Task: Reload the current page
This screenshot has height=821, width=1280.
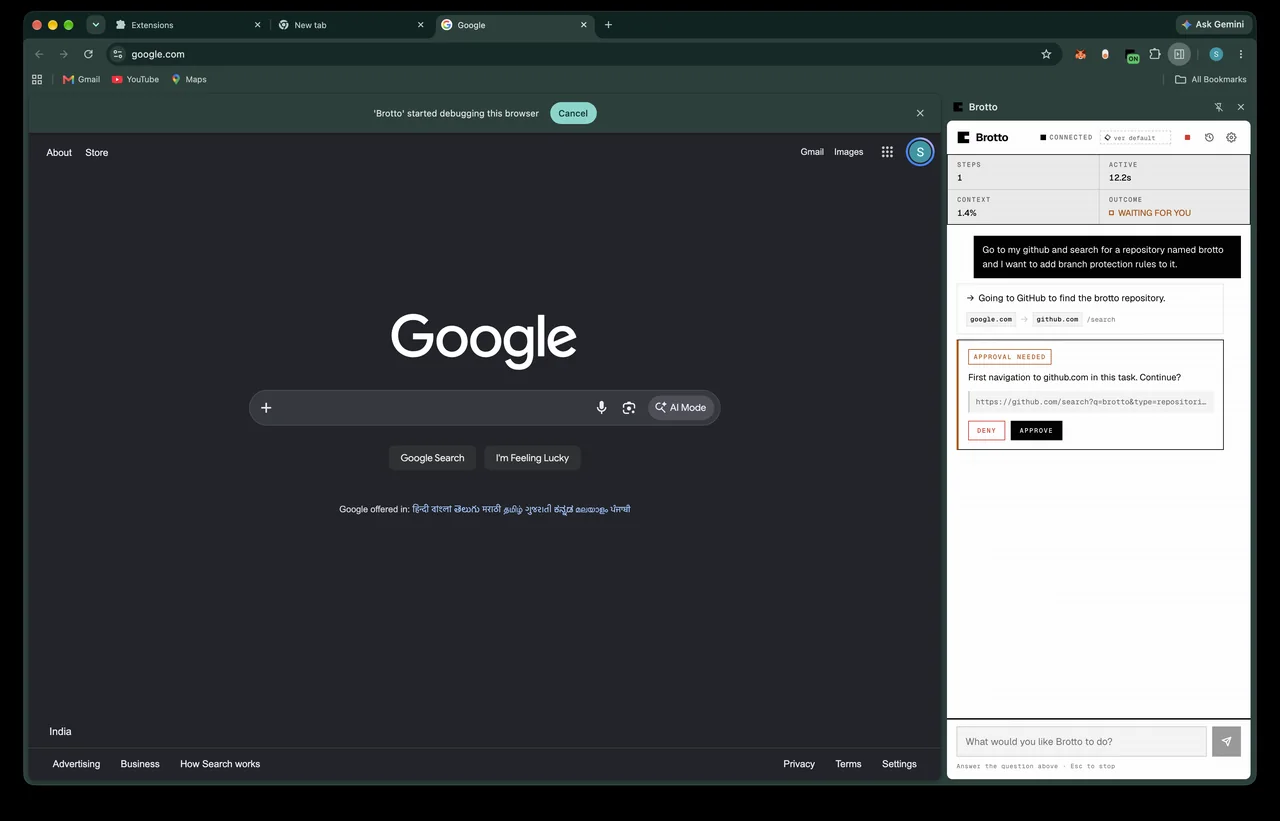Action: tap(88, 54)
